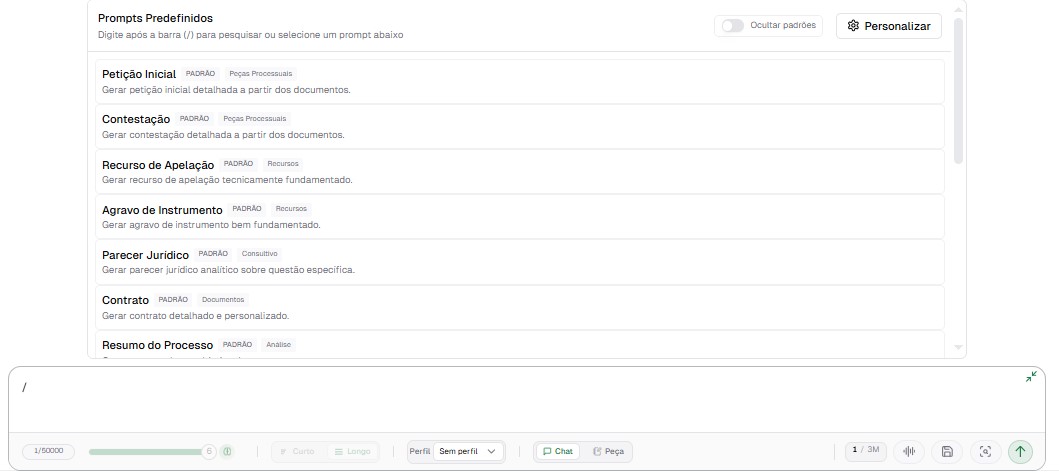Open the Perfil 'Sem perfil' dropdown

click(467, 451)
